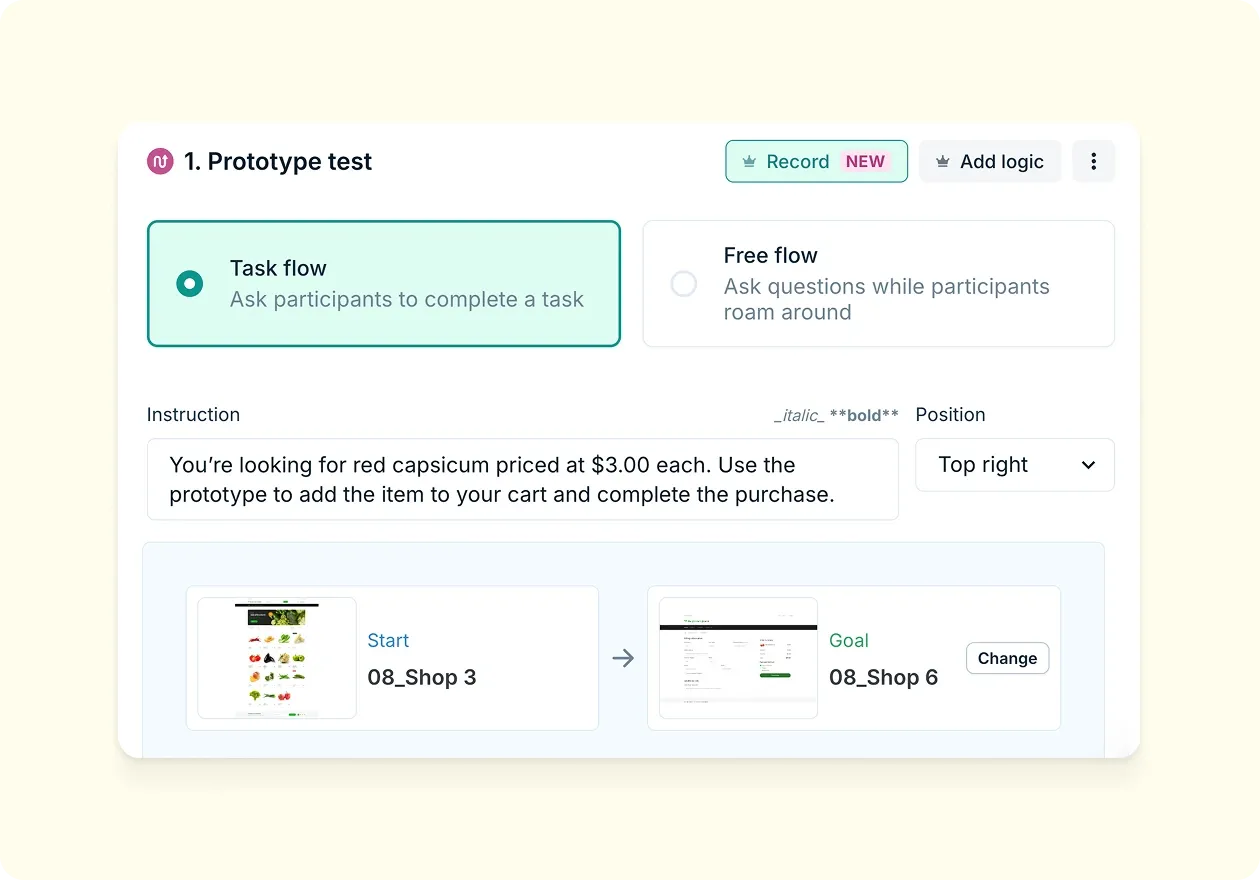Click the arrow between Start and Goal

[624, 658]
